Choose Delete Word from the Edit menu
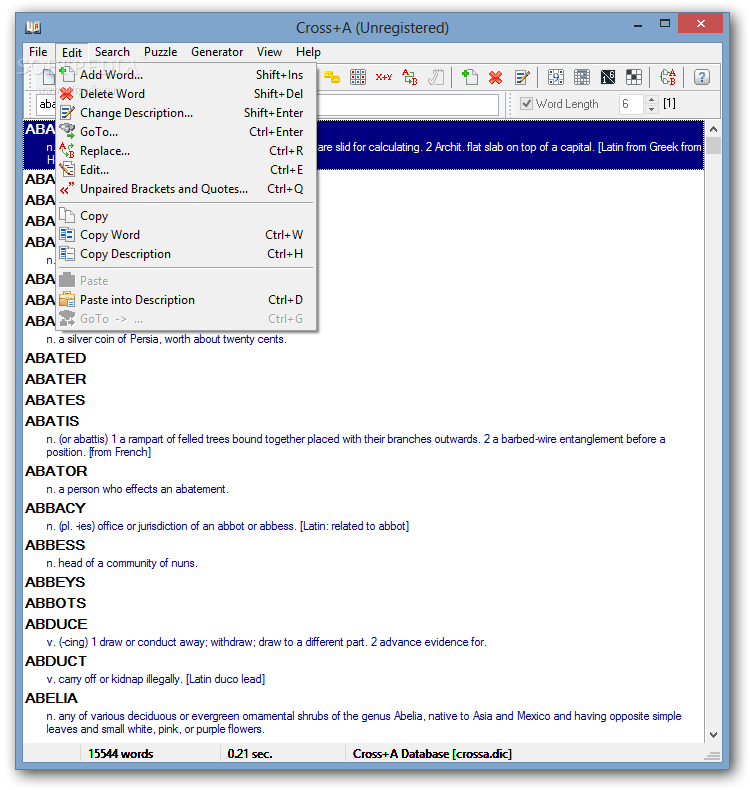750x790 pixels. pos(186,94)
